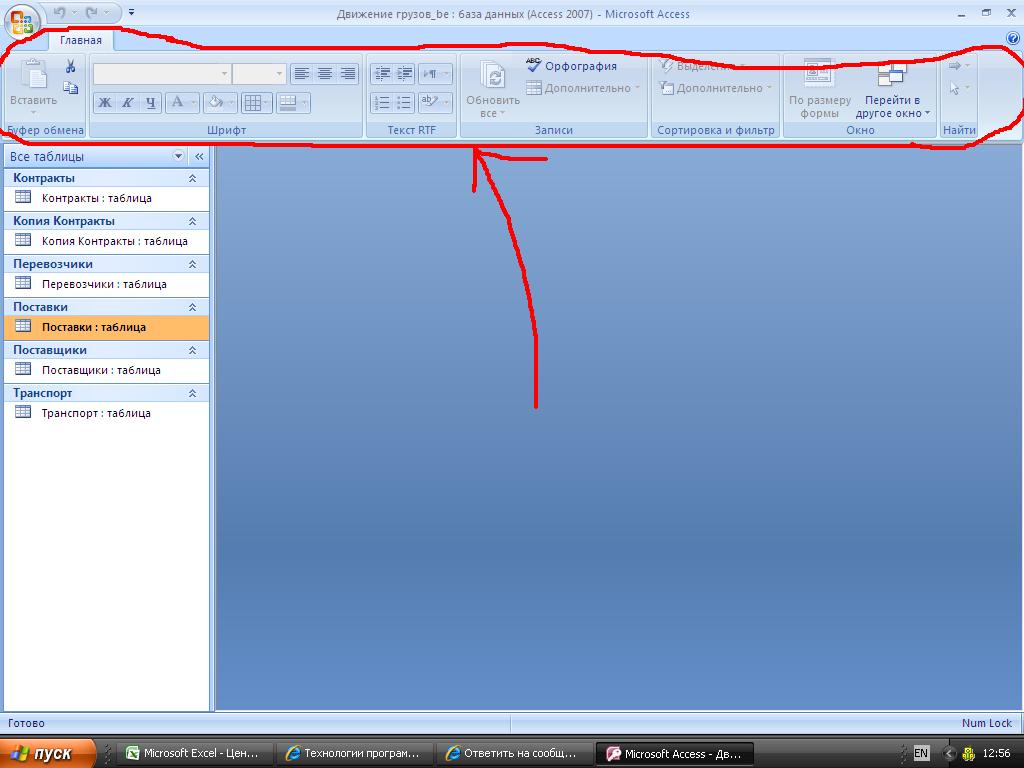Align text left in Шрифт group

click(301, 74)
